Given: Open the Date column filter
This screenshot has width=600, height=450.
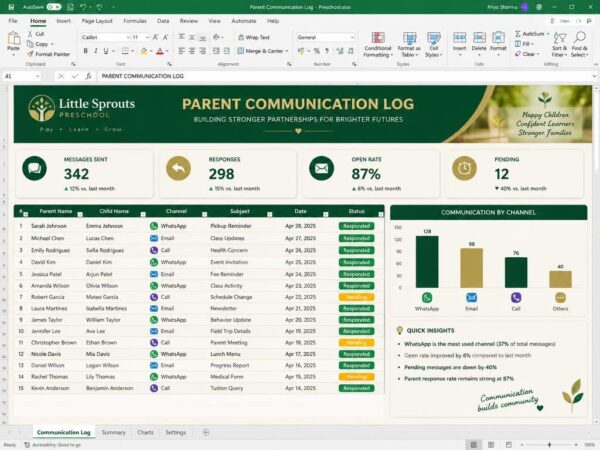Looking at the screenshot, I should coord(326,214).
